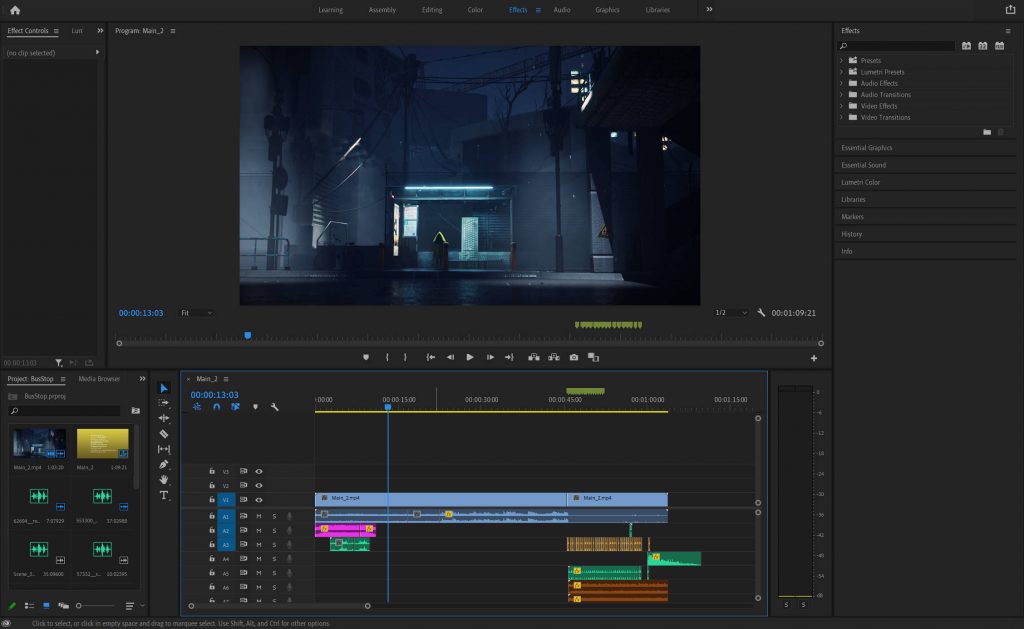1024x629 pixels.
Task: Toggle Linked Selection in timeline
Action: 235,407
